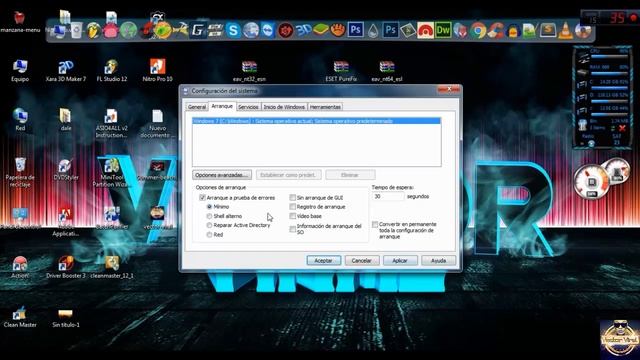Launch Dreamweaver from the dock
Viewport: 640px width, 360px height.
pyautogui.click(x=443, y=30)
